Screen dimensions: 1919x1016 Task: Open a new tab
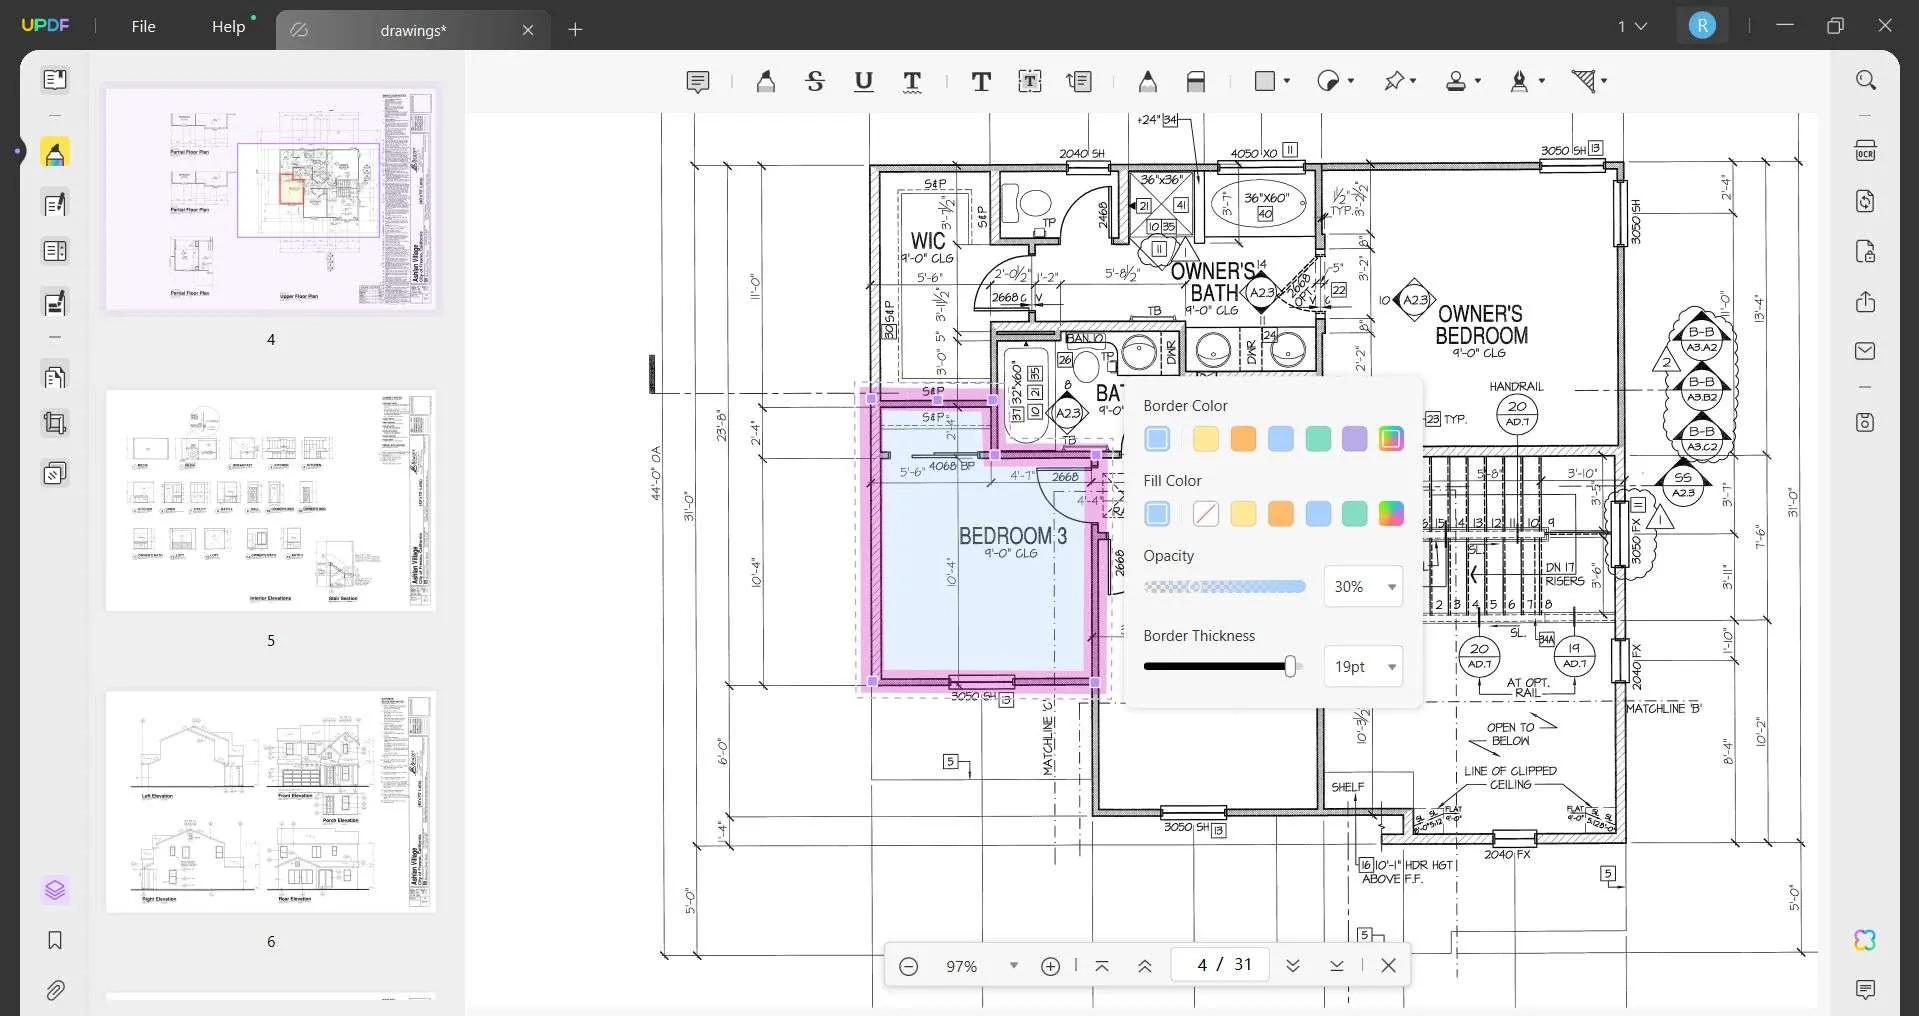click(x=575, y=30)
